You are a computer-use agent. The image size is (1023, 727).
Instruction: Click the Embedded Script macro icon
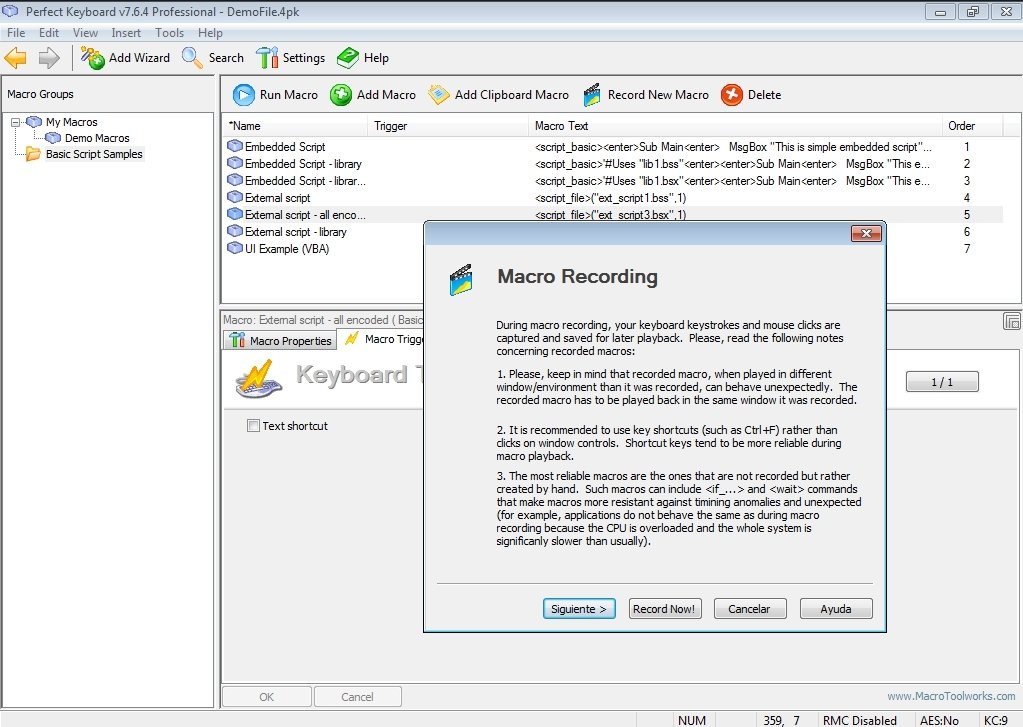pos(235,146)
